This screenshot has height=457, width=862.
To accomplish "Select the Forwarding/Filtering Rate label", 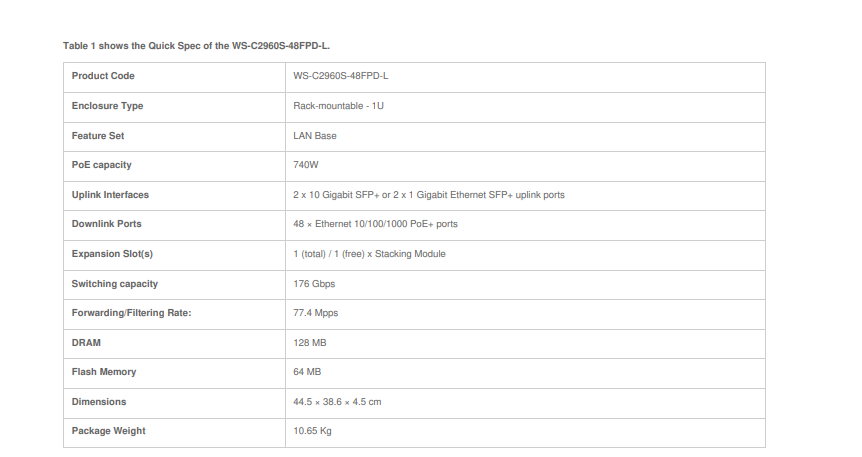I will (x=131, y=313).
